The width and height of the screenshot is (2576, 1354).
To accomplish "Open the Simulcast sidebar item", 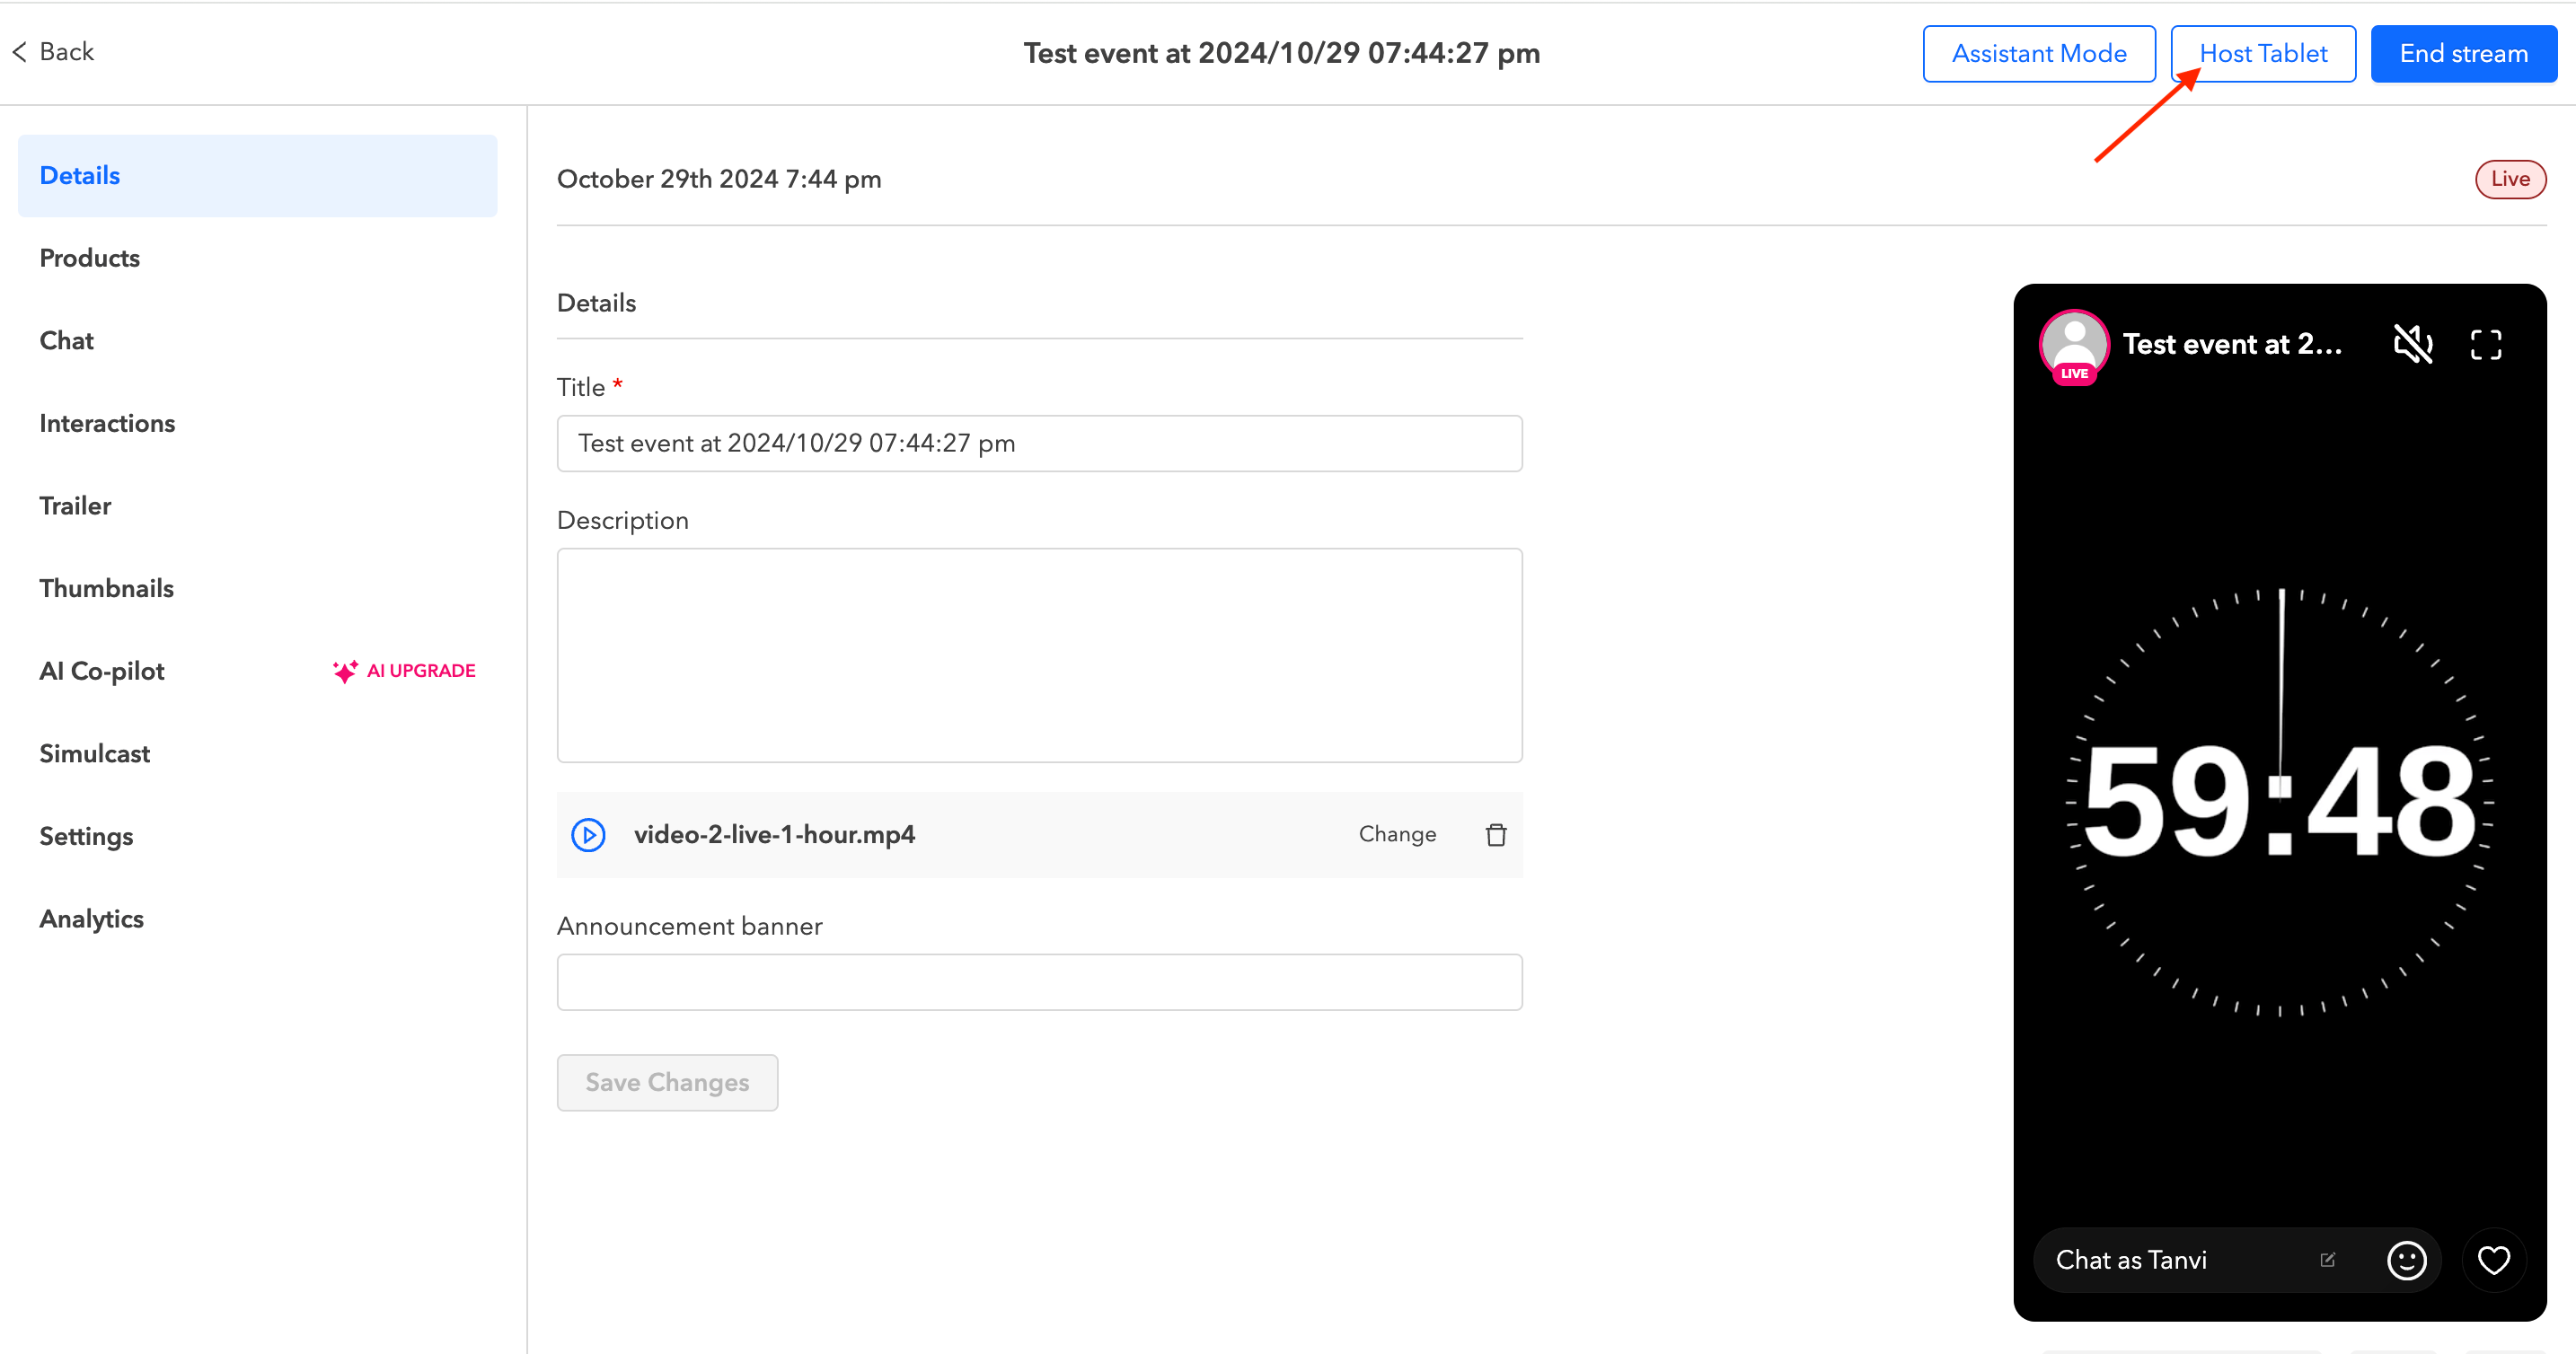I will coord(94,753).
